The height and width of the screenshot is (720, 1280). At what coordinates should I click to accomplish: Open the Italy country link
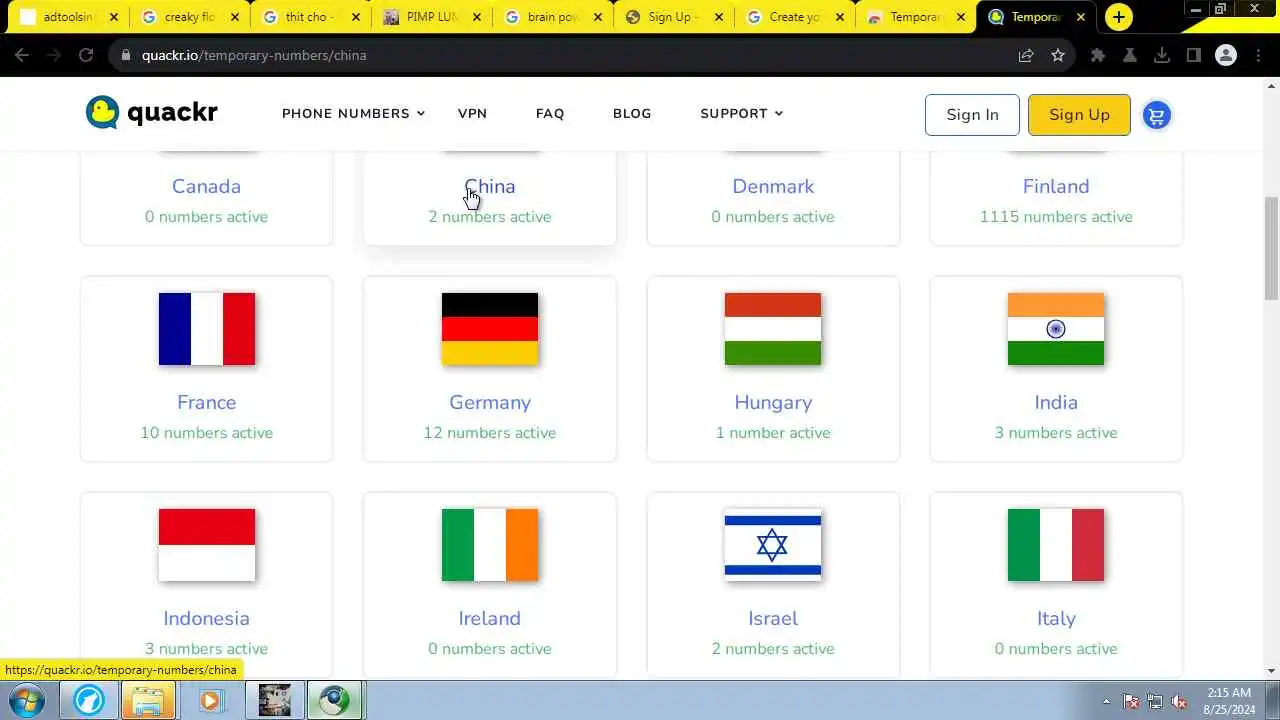pos(1056,618)
